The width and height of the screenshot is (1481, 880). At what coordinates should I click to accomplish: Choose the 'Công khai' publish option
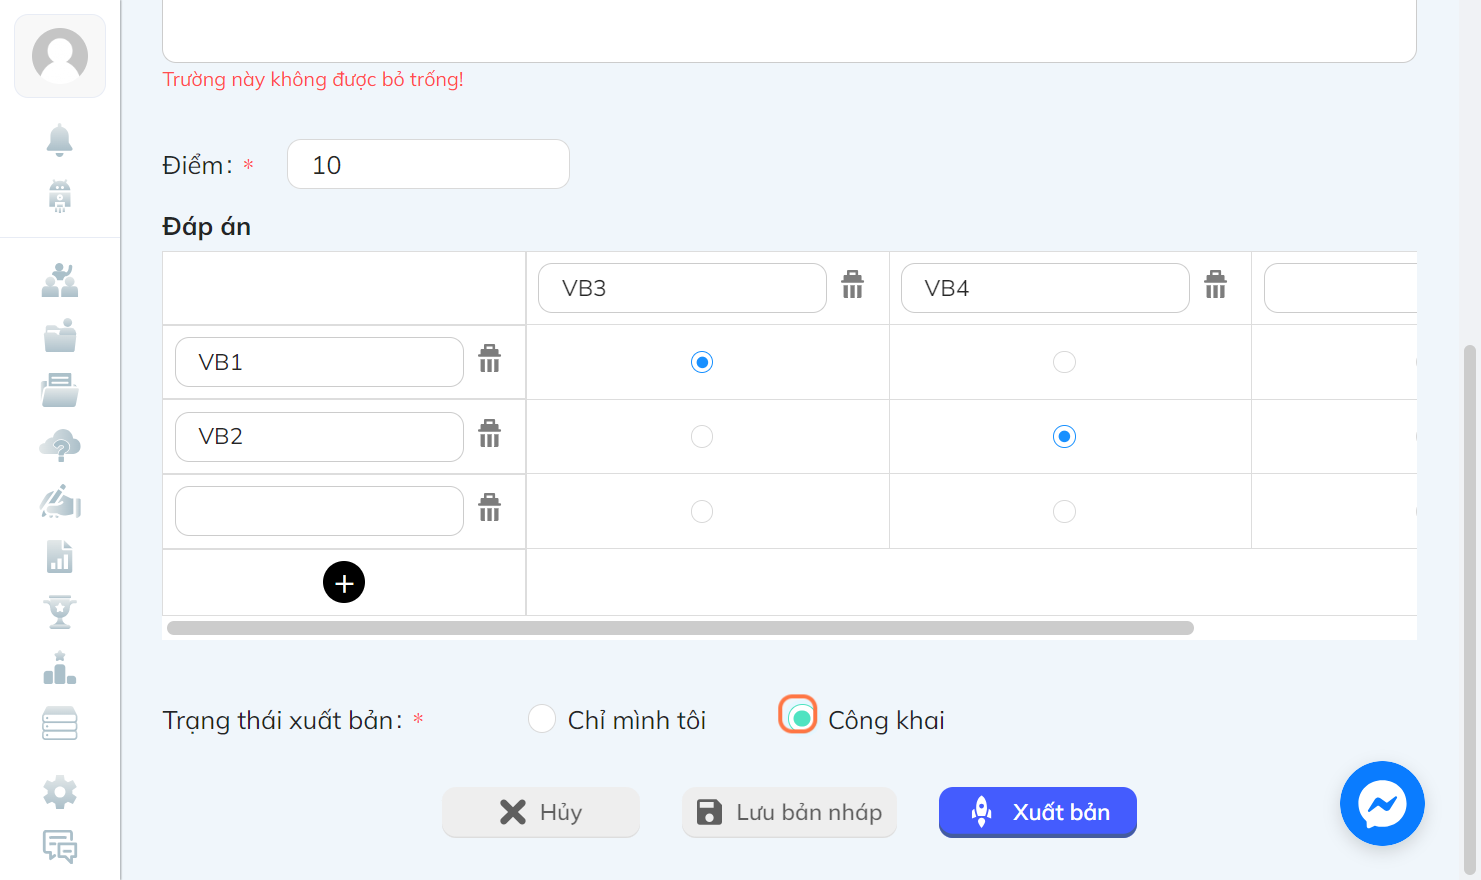(x=800, y=717)
